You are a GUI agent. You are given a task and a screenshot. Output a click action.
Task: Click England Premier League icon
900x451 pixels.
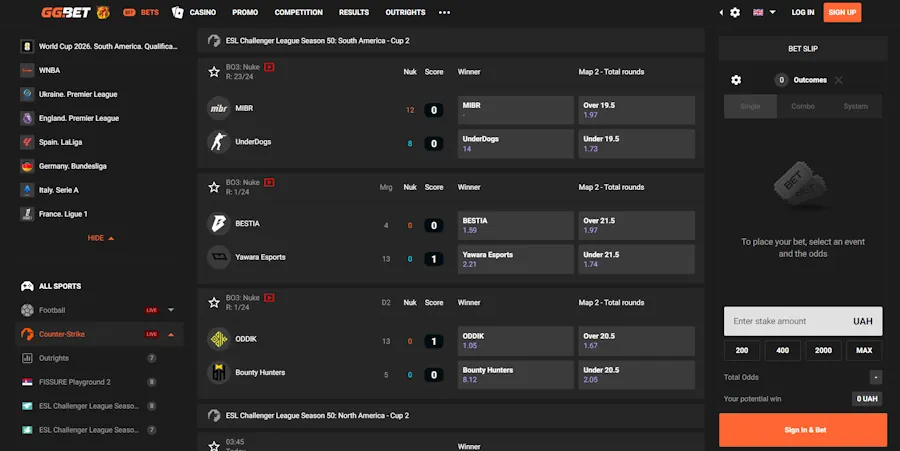click(x=27, y=118)
